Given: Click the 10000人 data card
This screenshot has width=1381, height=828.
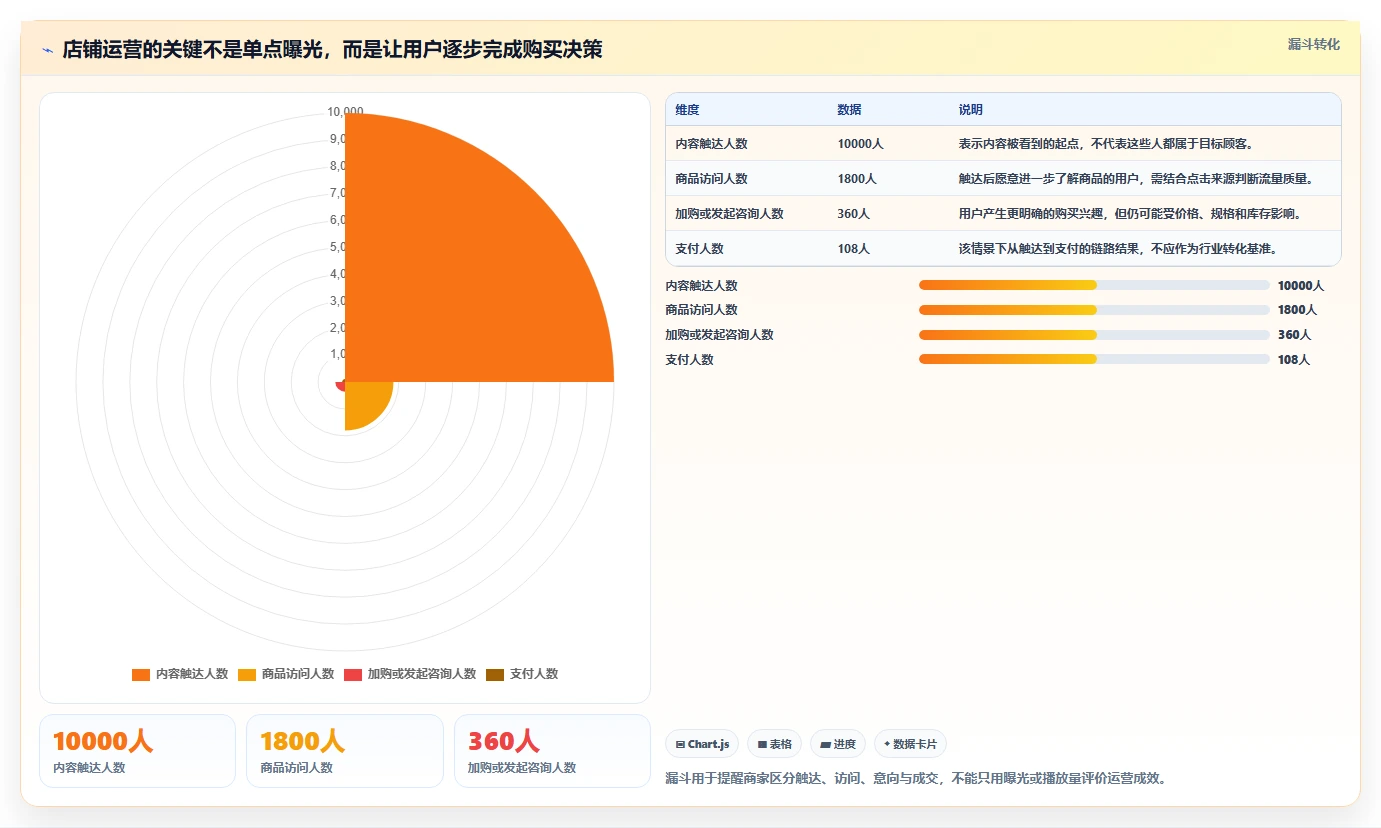Looking at the screenshot, I should (137, 751).
